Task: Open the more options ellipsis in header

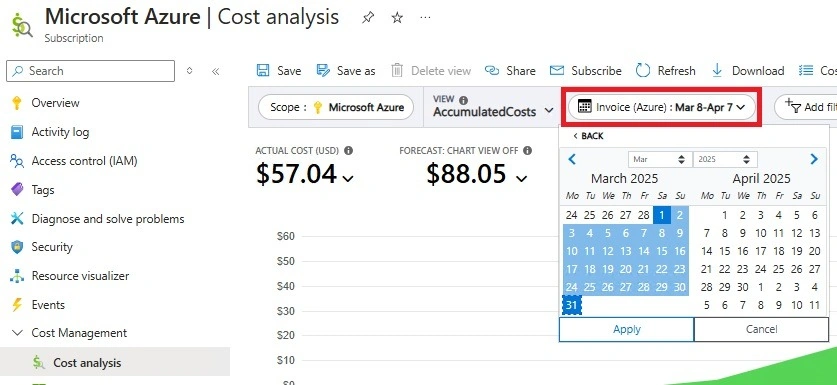Action: (425, 18)
